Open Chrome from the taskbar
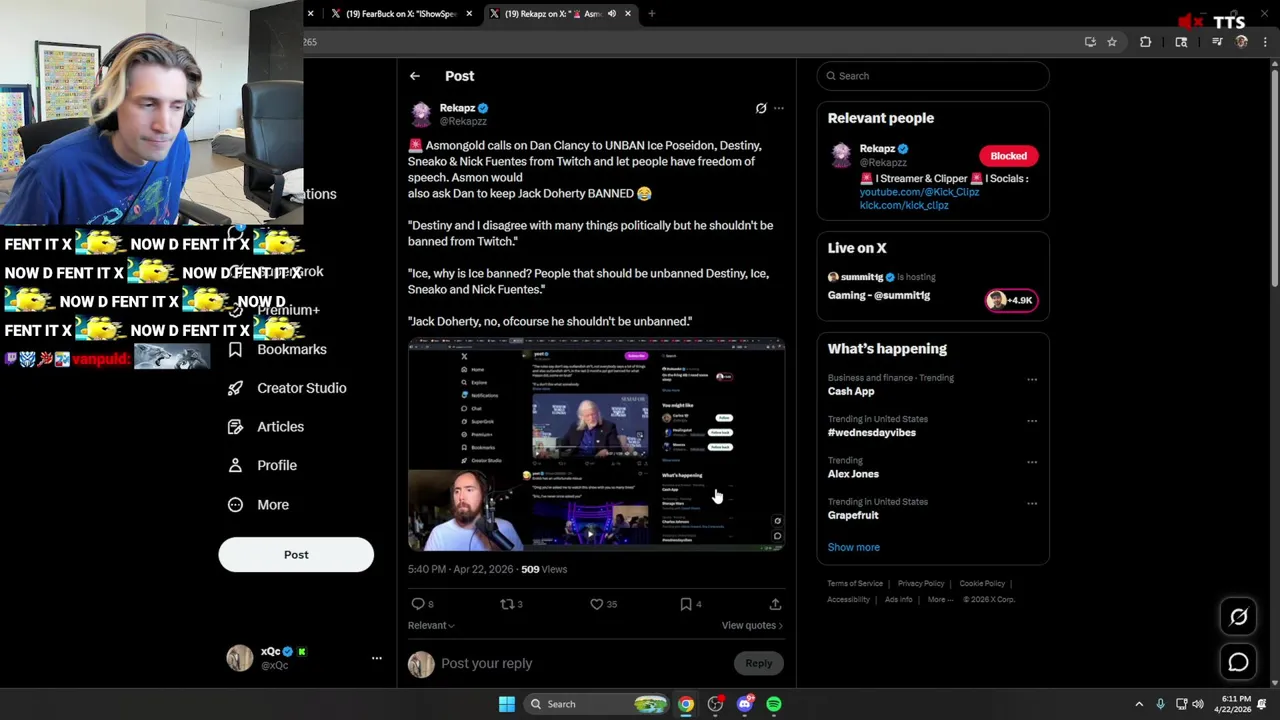Viewport: 1280px width, 720px height. pos(686,704)
